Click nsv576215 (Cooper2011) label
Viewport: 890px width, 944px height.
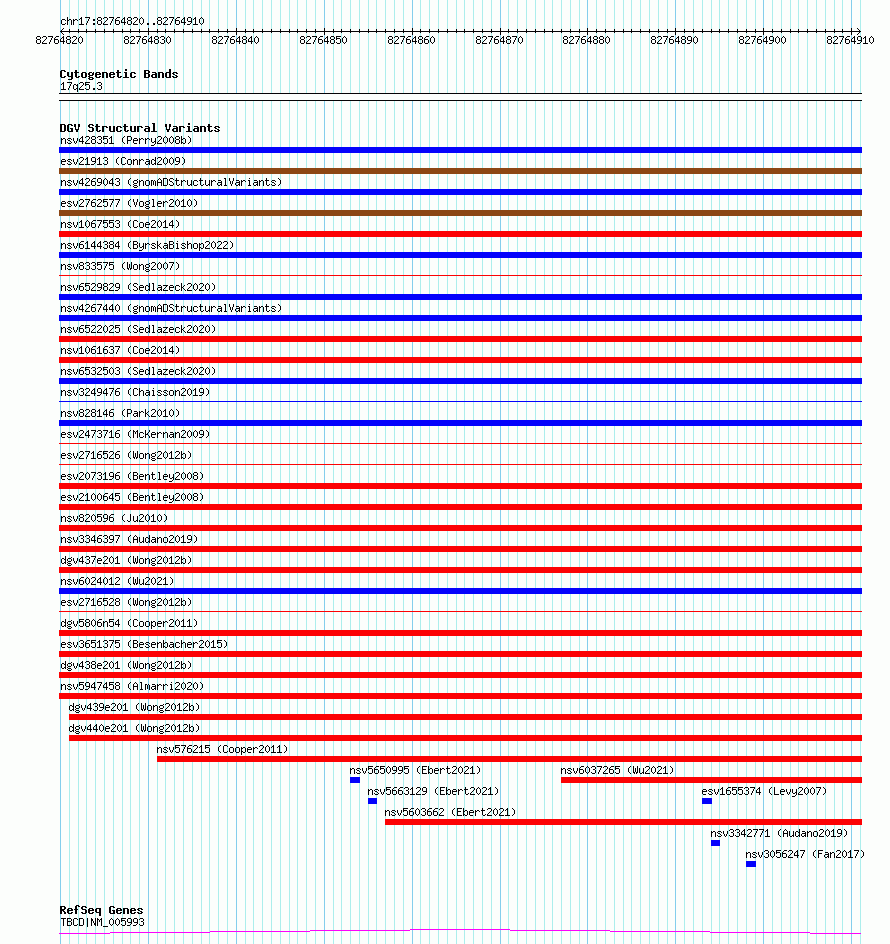pyautogui.click(x=222, y=750)
